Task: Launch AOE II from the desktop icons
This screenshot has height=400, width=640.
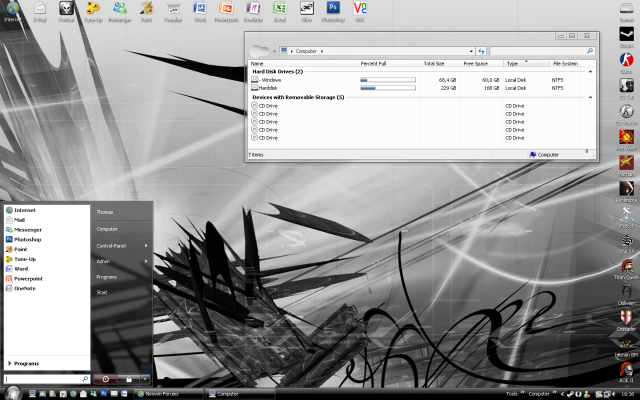Action: 627,372
